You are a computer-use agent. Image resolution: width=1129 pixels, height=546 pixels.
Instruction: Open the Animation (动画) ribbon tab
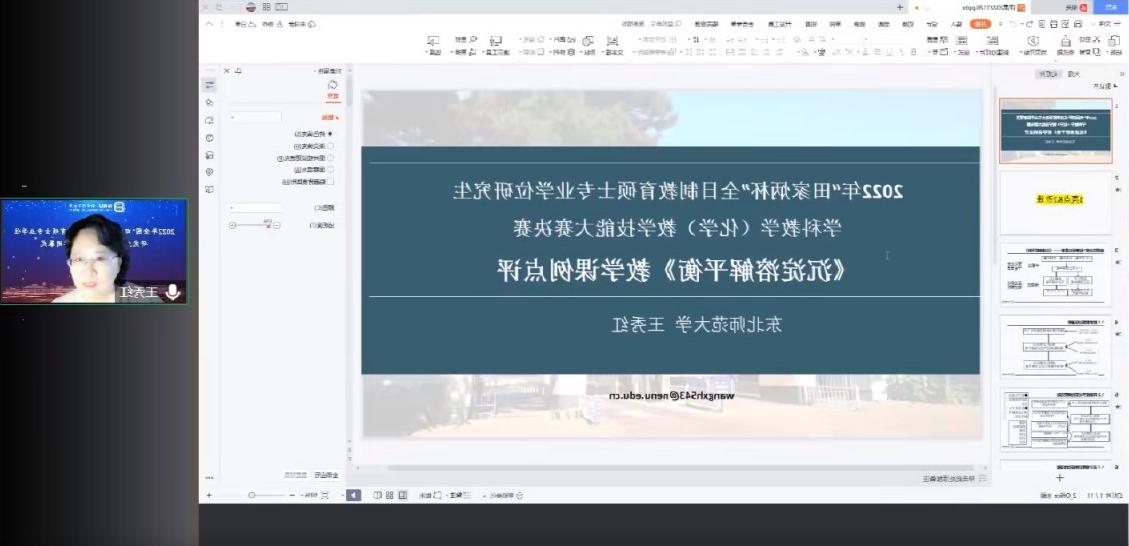pos(883,24)
